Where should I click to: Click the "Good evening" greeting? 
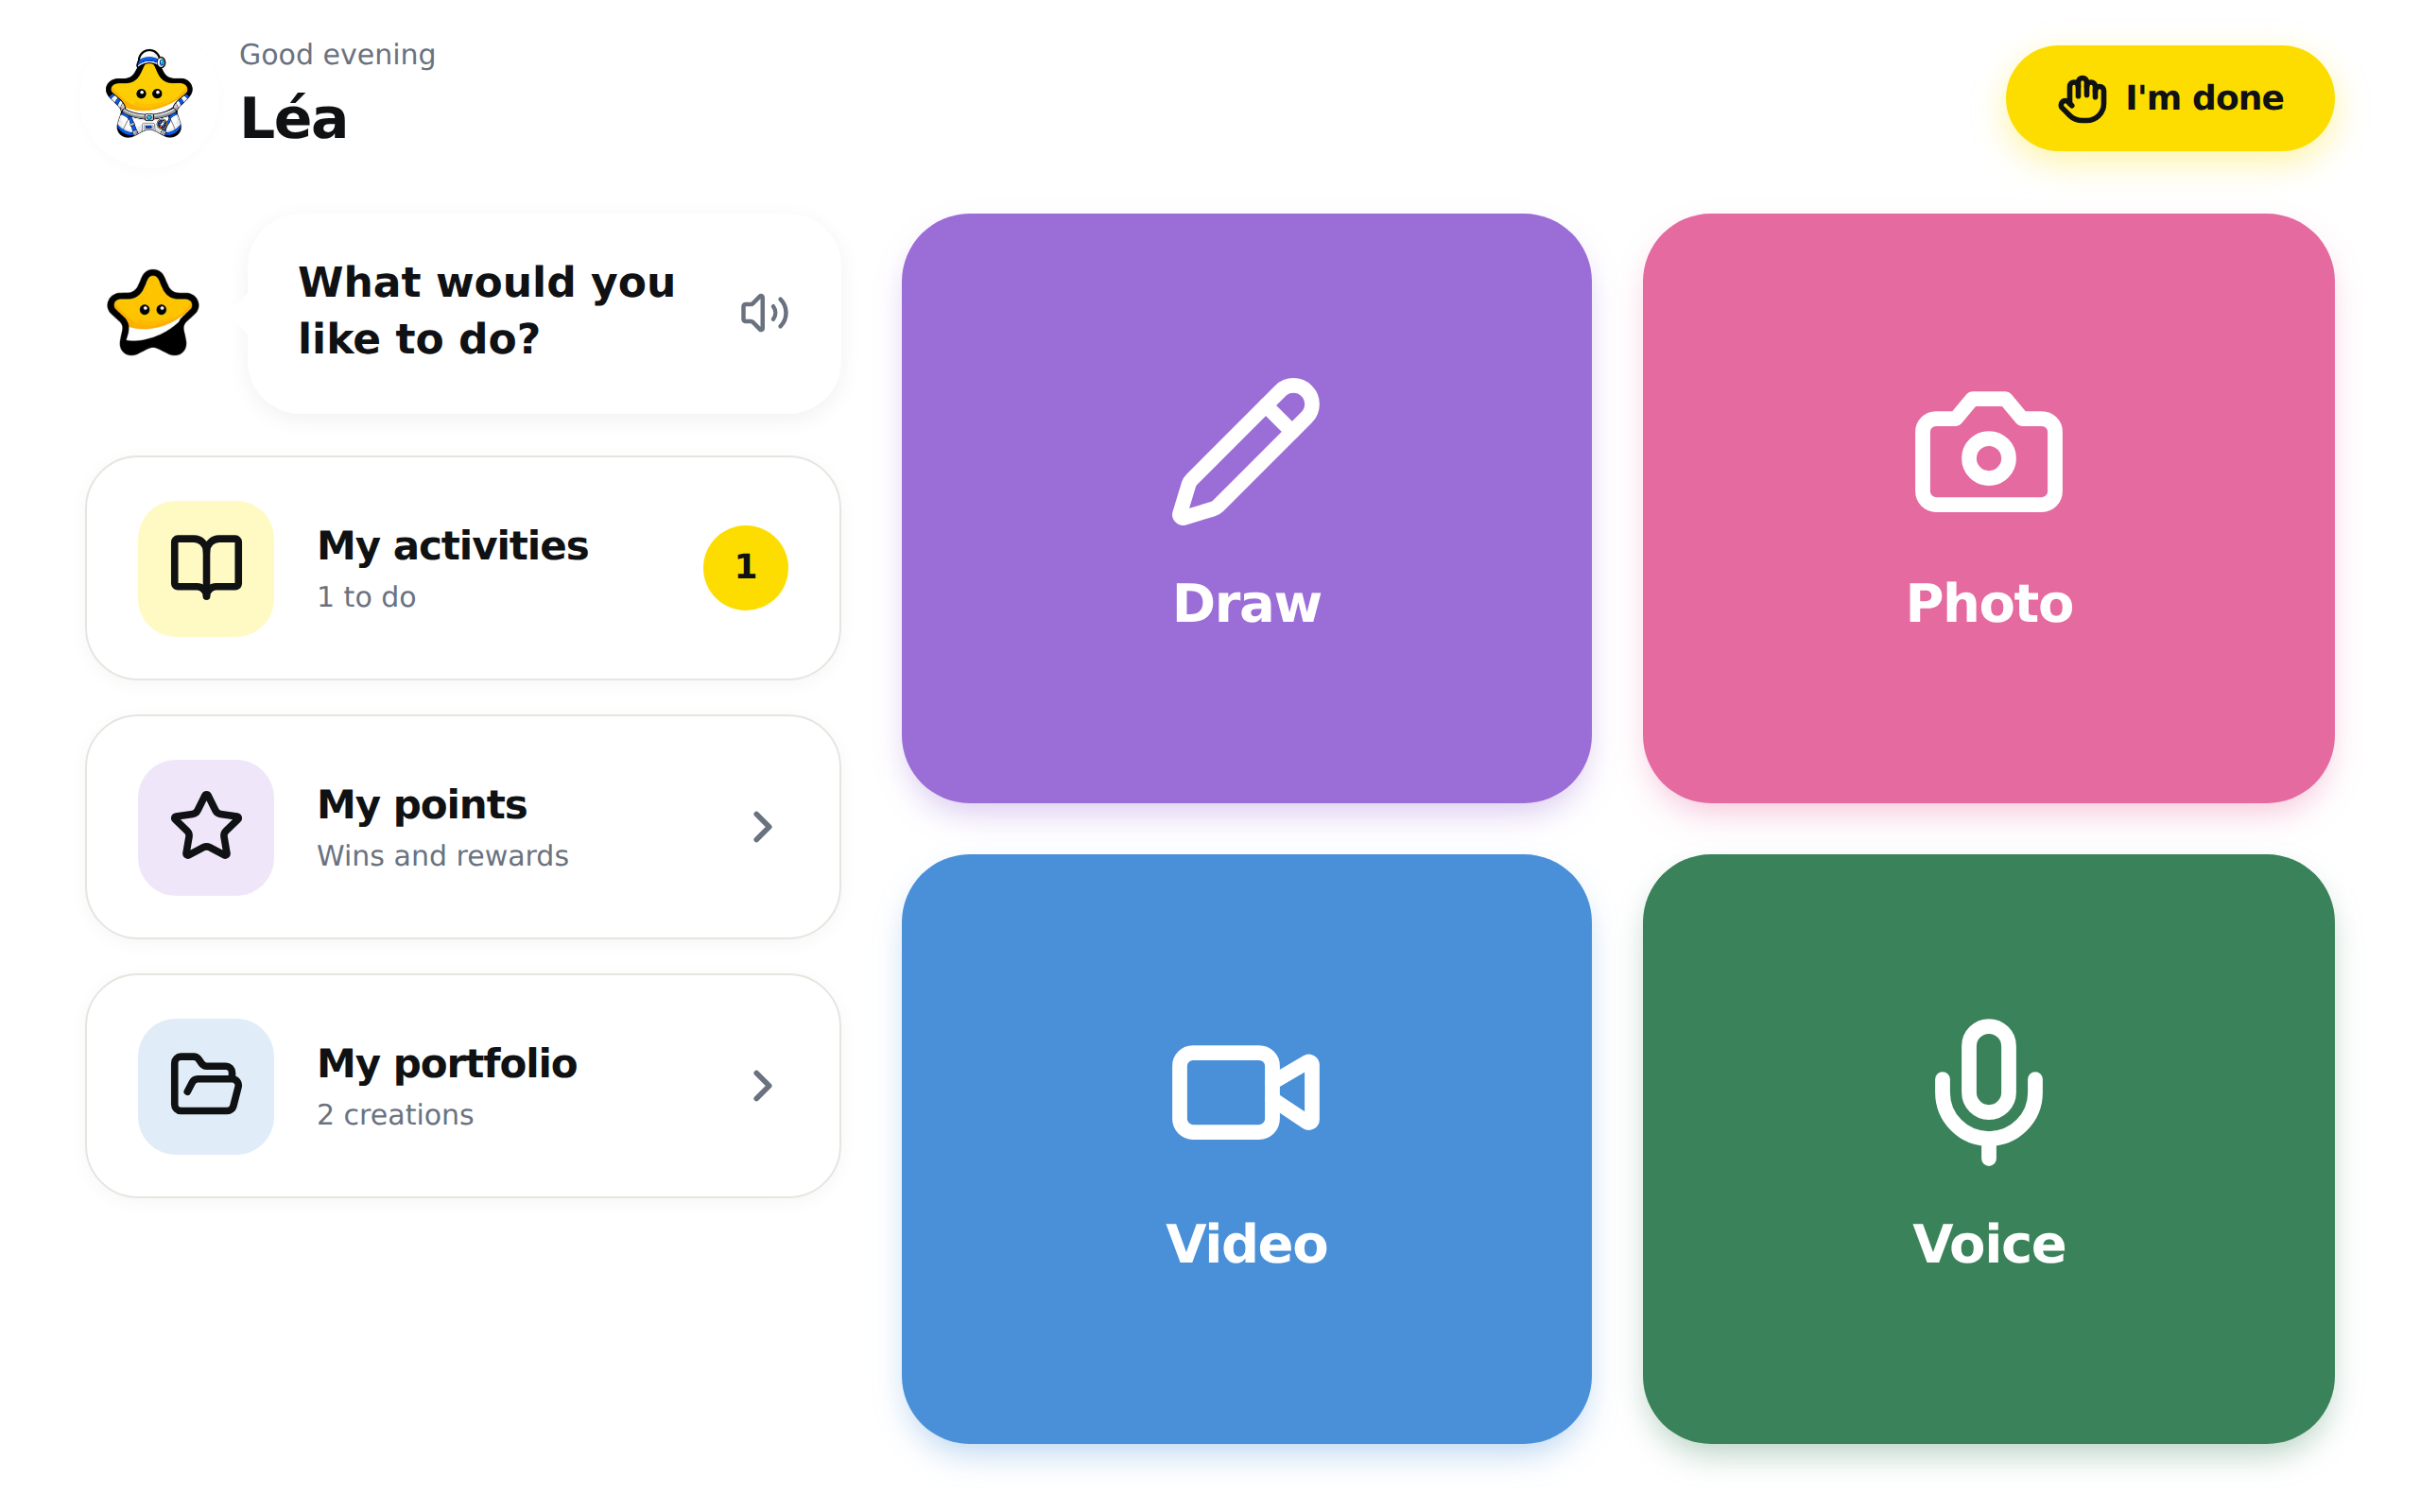(x=337, y=54)
